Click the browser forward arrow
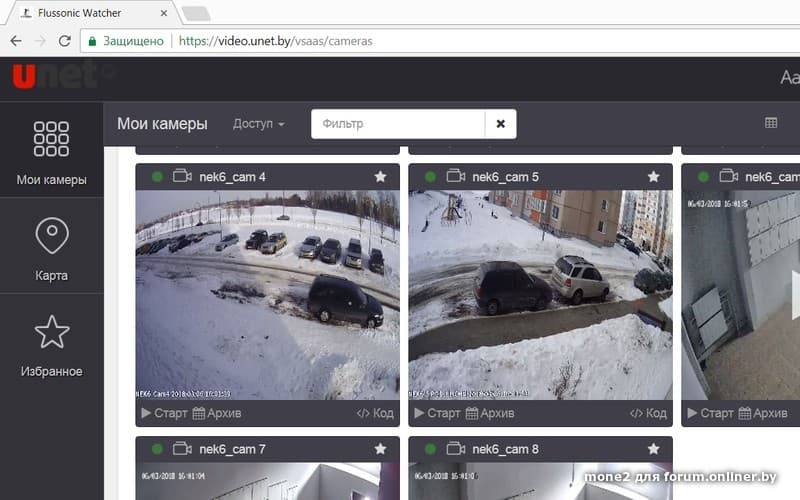 (x=40, y=41)
